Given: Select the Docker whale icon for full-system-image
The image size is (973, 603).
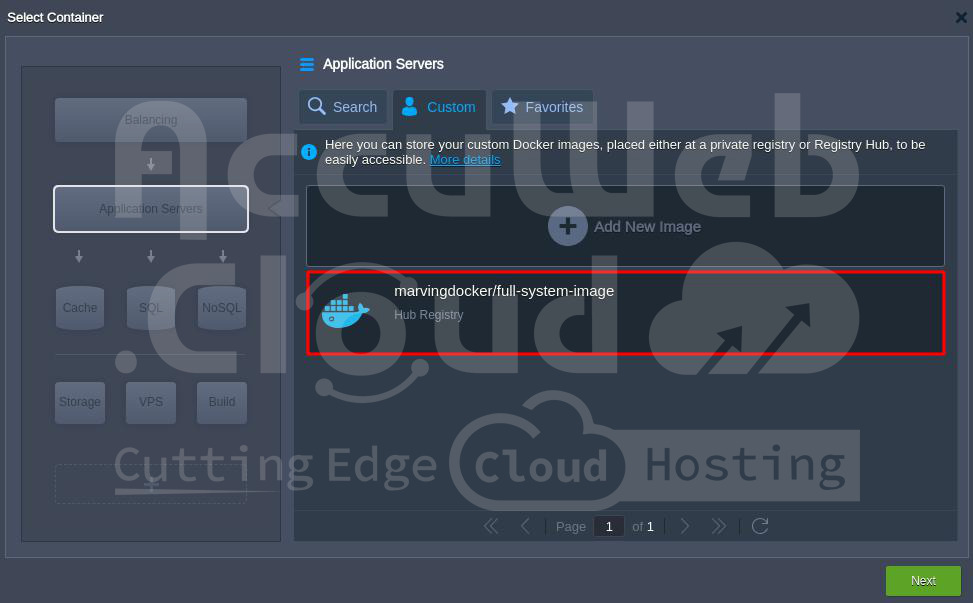Looking at the screenshot, I should click(344, 311).
